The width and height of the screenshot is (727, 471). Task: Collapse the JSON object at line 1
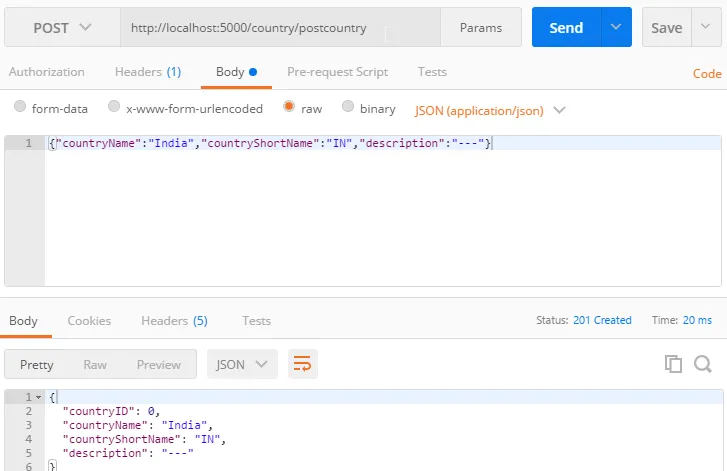click(38, 397)
